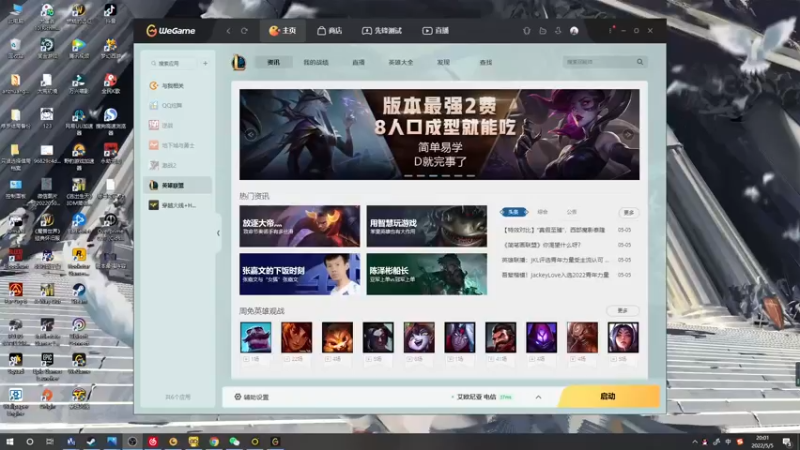Open the bearded Graves champion portrait
800x450 pixels.
(501, 337)
